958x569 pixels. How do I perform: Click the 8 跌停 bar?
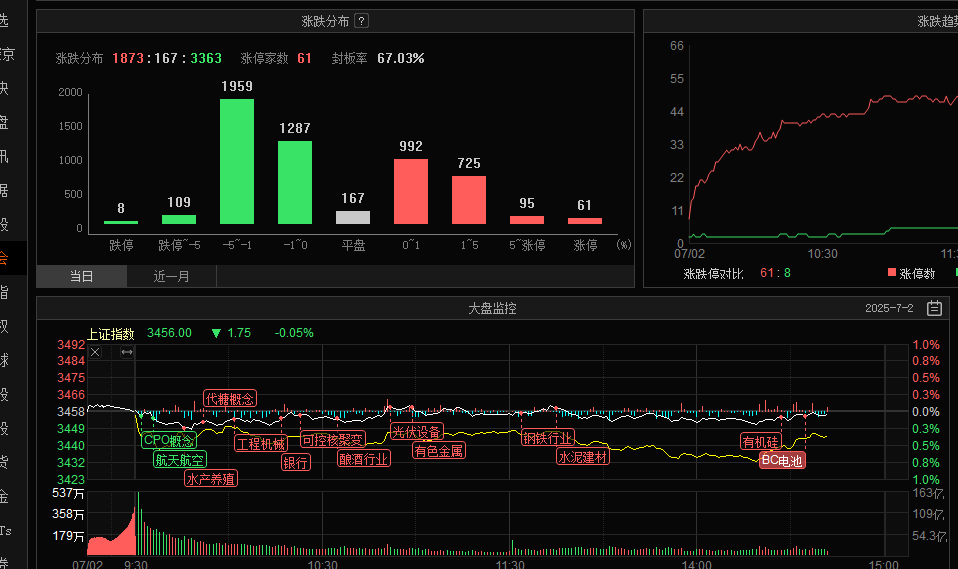(x=121, y=222)
